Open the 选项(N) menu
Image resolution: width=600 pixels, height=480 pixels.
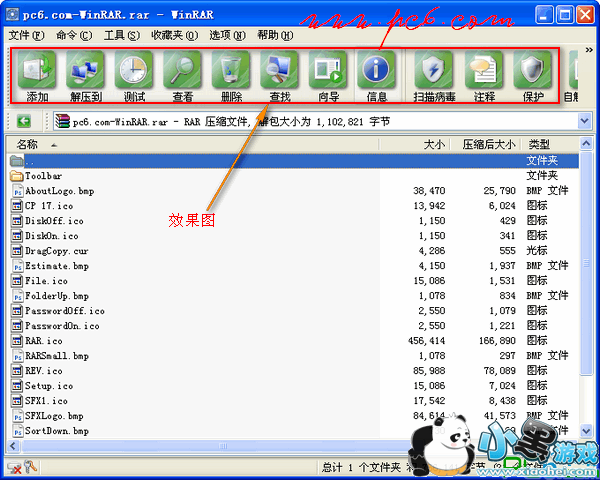[227, 35]
